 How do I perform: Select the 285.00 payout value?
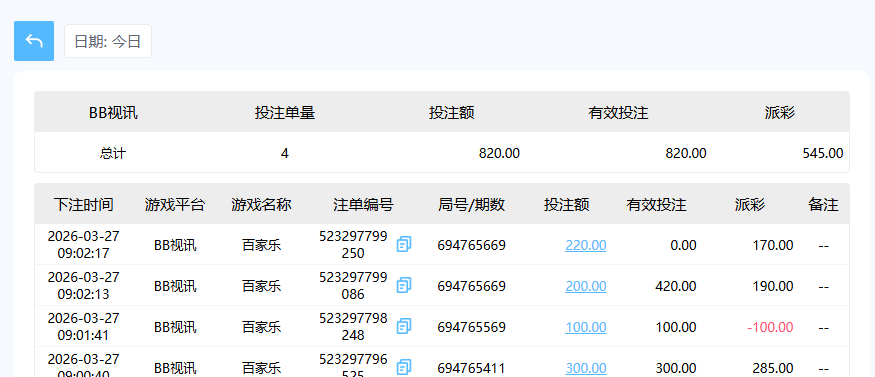773,368
